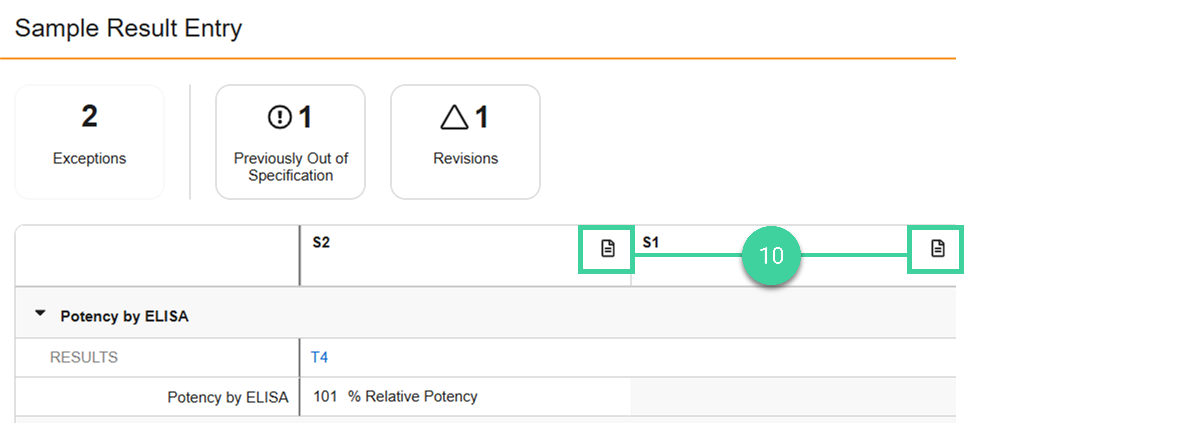Click the green number 10 callout badge
This screenshot has height=423, width=1200.
pos(771,255)
